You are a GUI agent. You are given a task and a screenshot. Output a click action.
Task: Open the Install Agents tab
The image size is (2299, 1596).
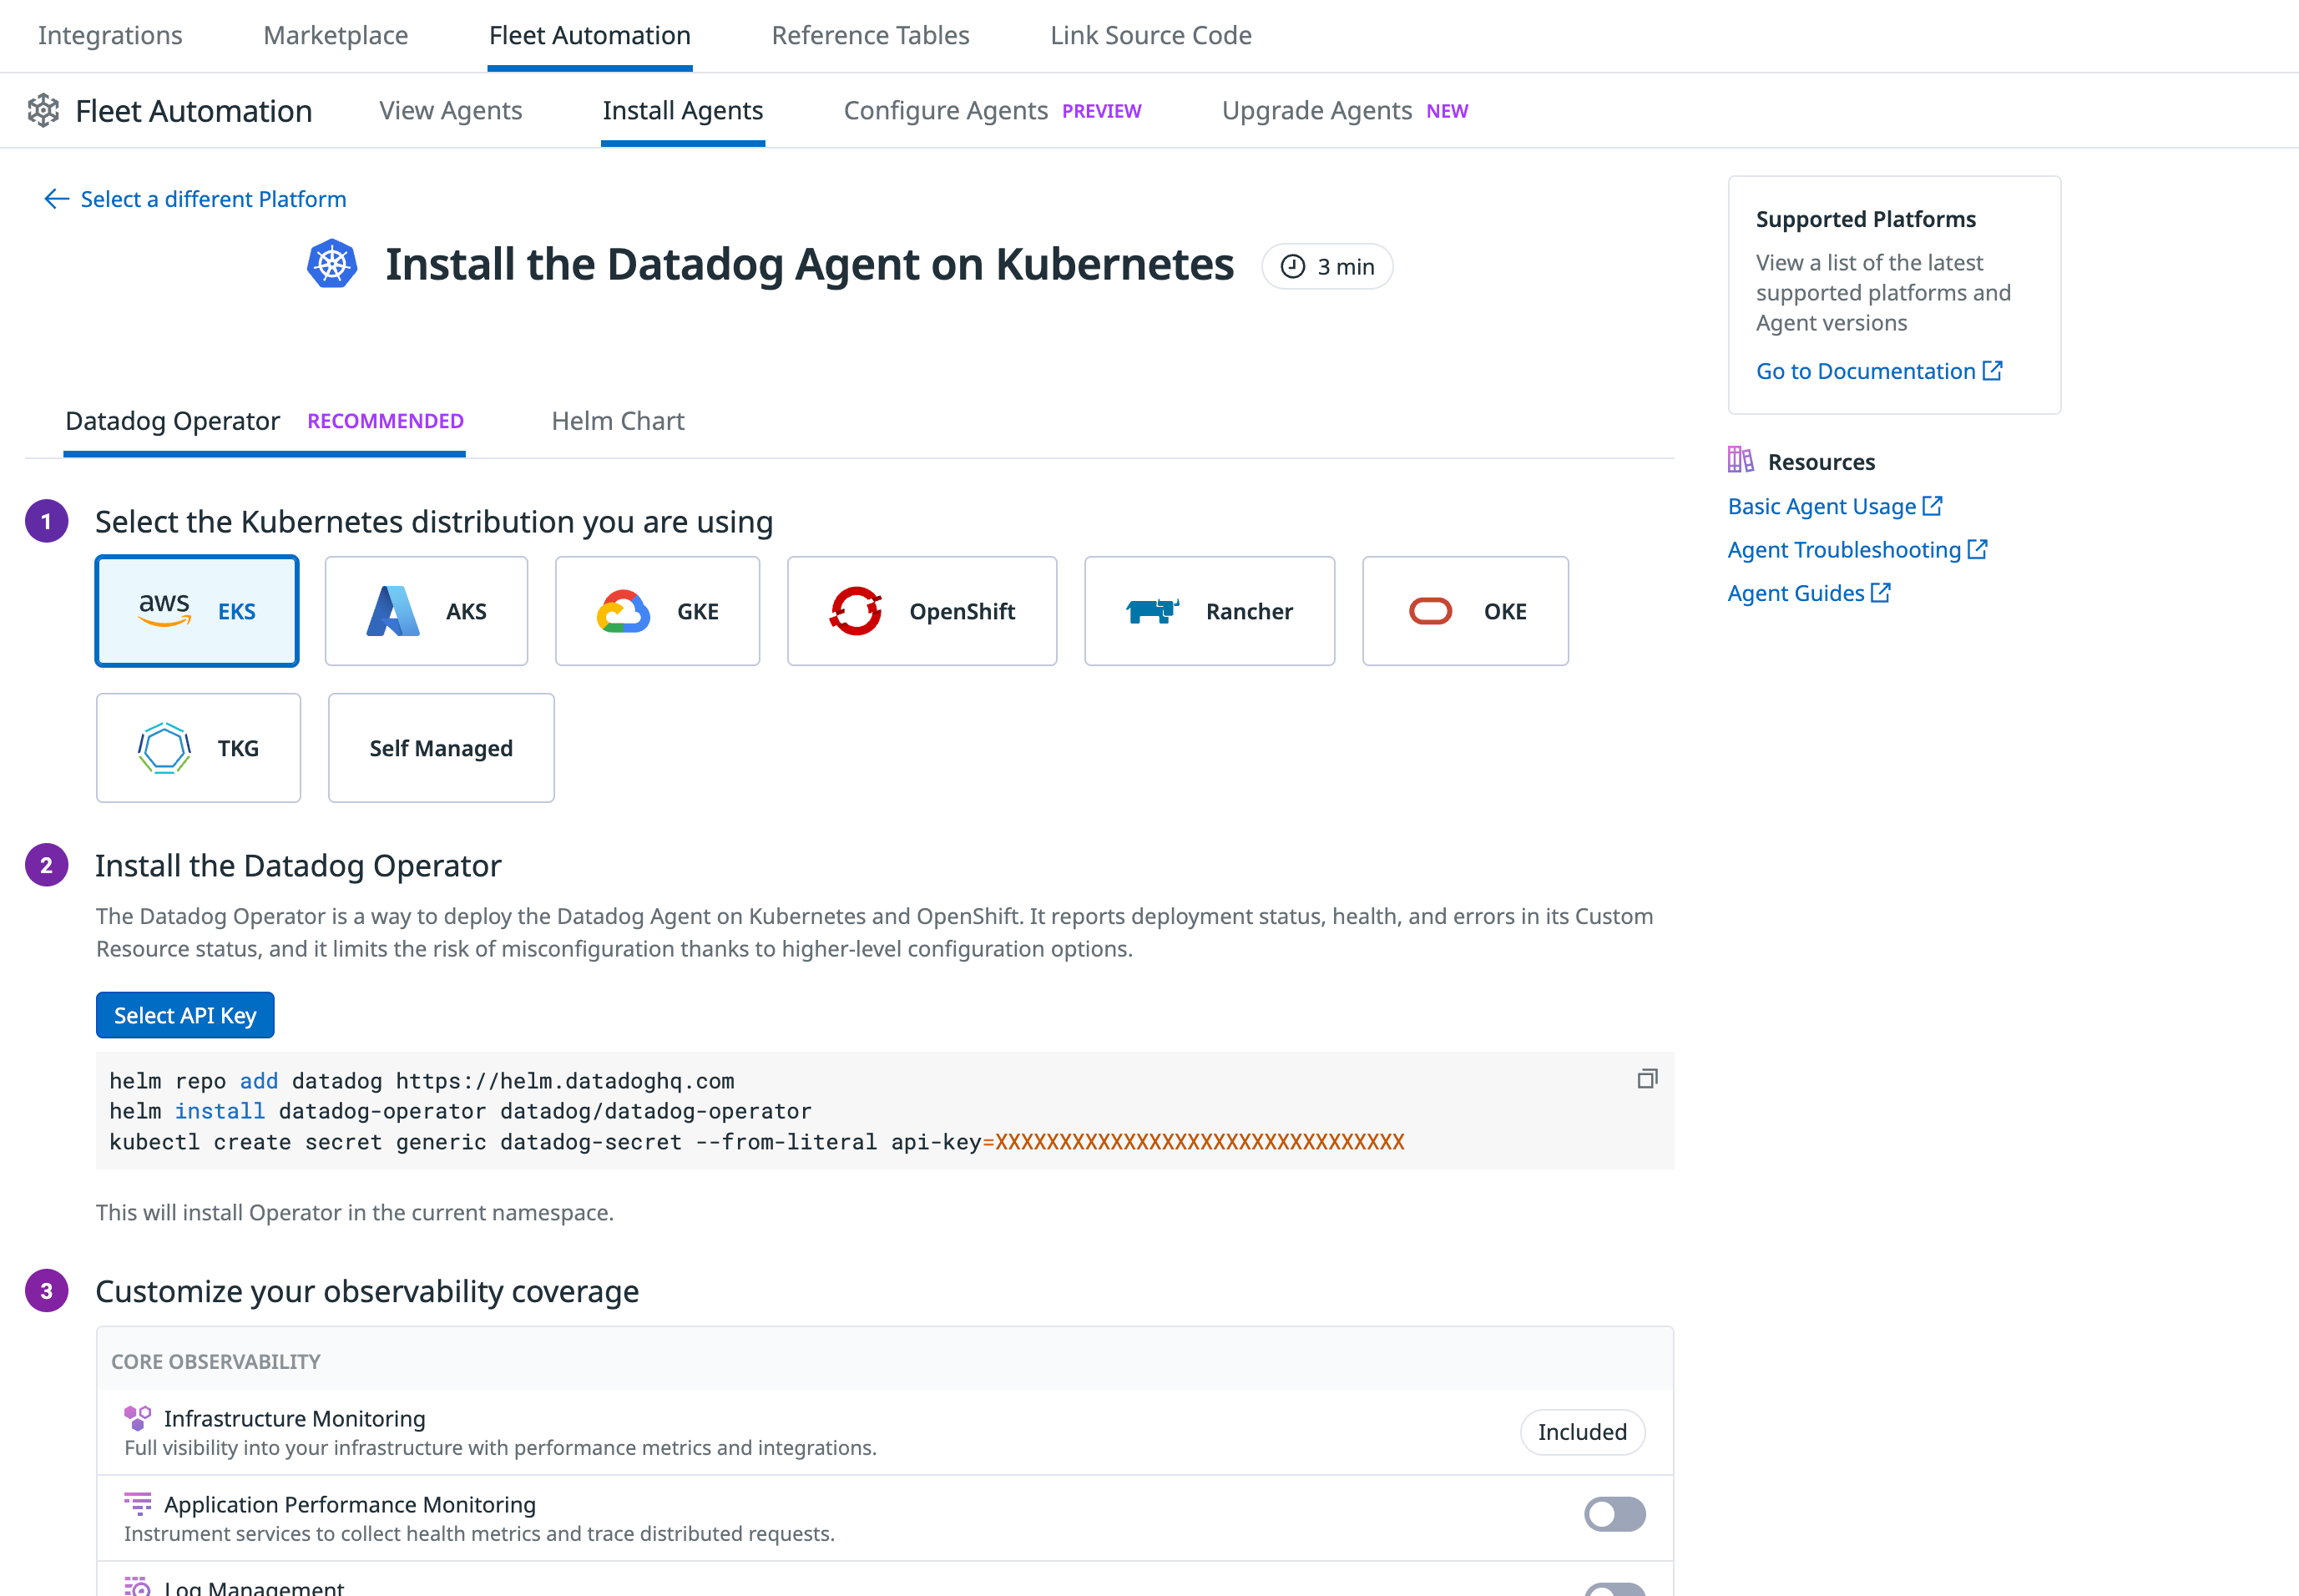(x=683, y=110)
